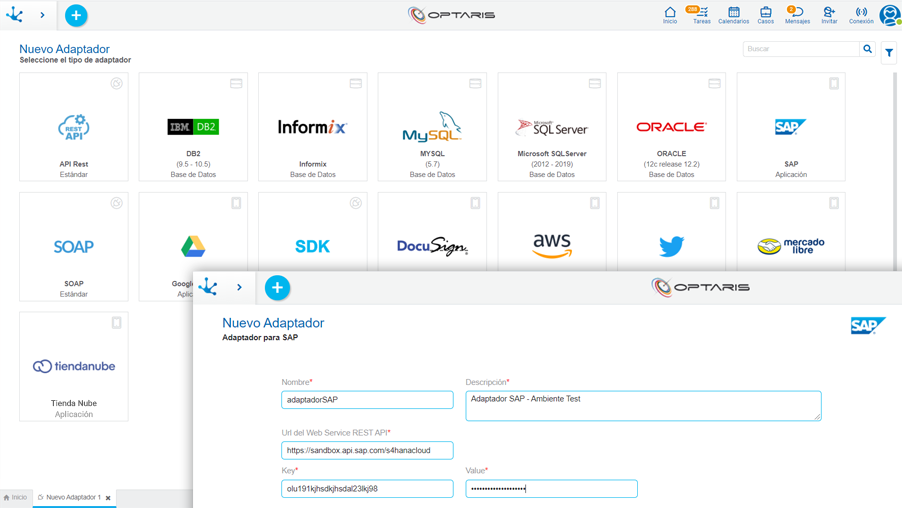Click the 'Seleccione el tipo de adaptador' subtitle
The height and width of the screenshot is (508, 902).
[x=75, y=60]
